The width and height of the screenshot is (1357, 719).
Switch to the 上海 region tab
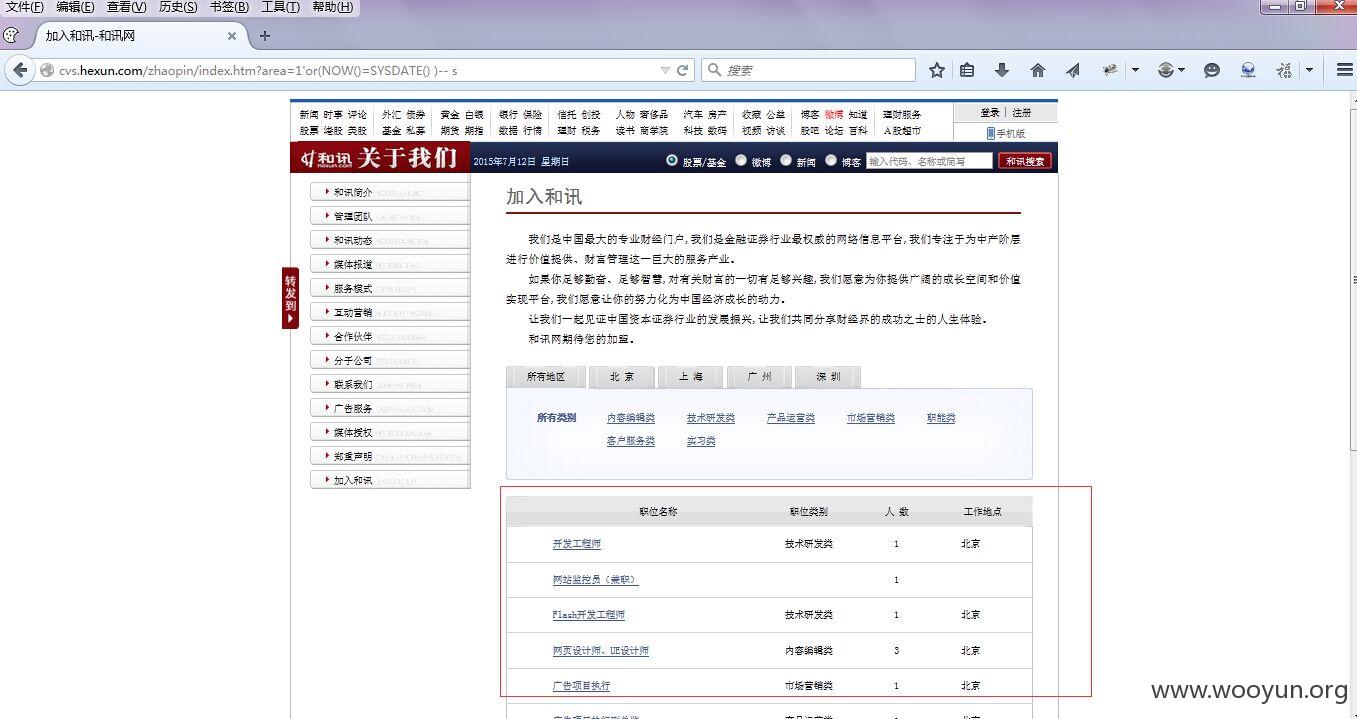pyautogui.click(x=691, y=377)
